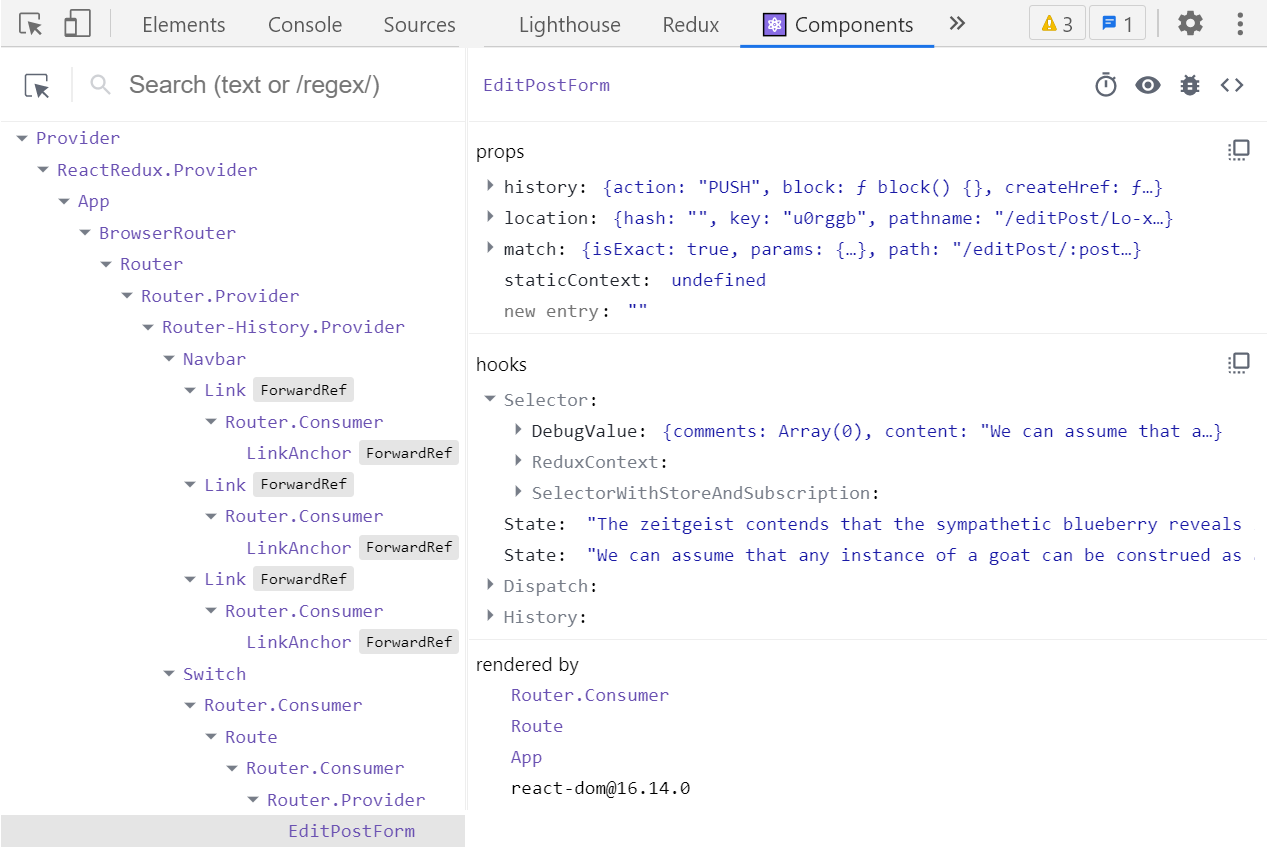This screenshot has width=1267, height=864.
Task: Inspect matching DOM element eye icon
Action: 1148,86
